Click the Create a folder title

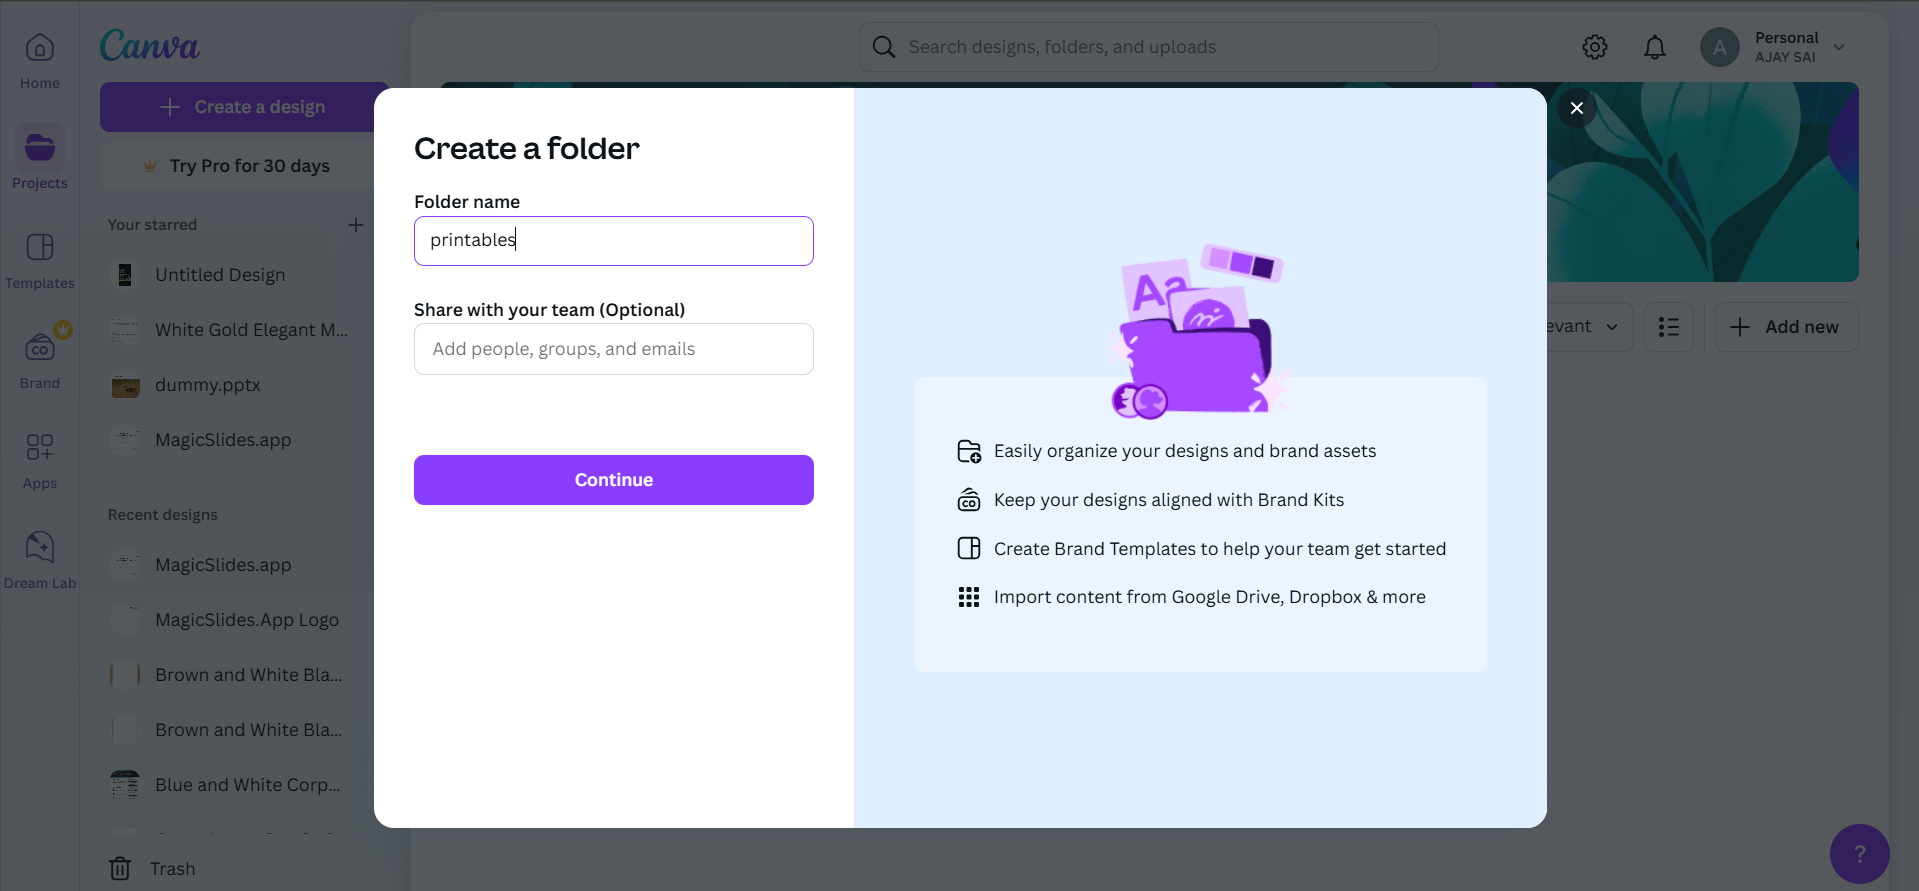pyautogui.click(x=527, y=149)
